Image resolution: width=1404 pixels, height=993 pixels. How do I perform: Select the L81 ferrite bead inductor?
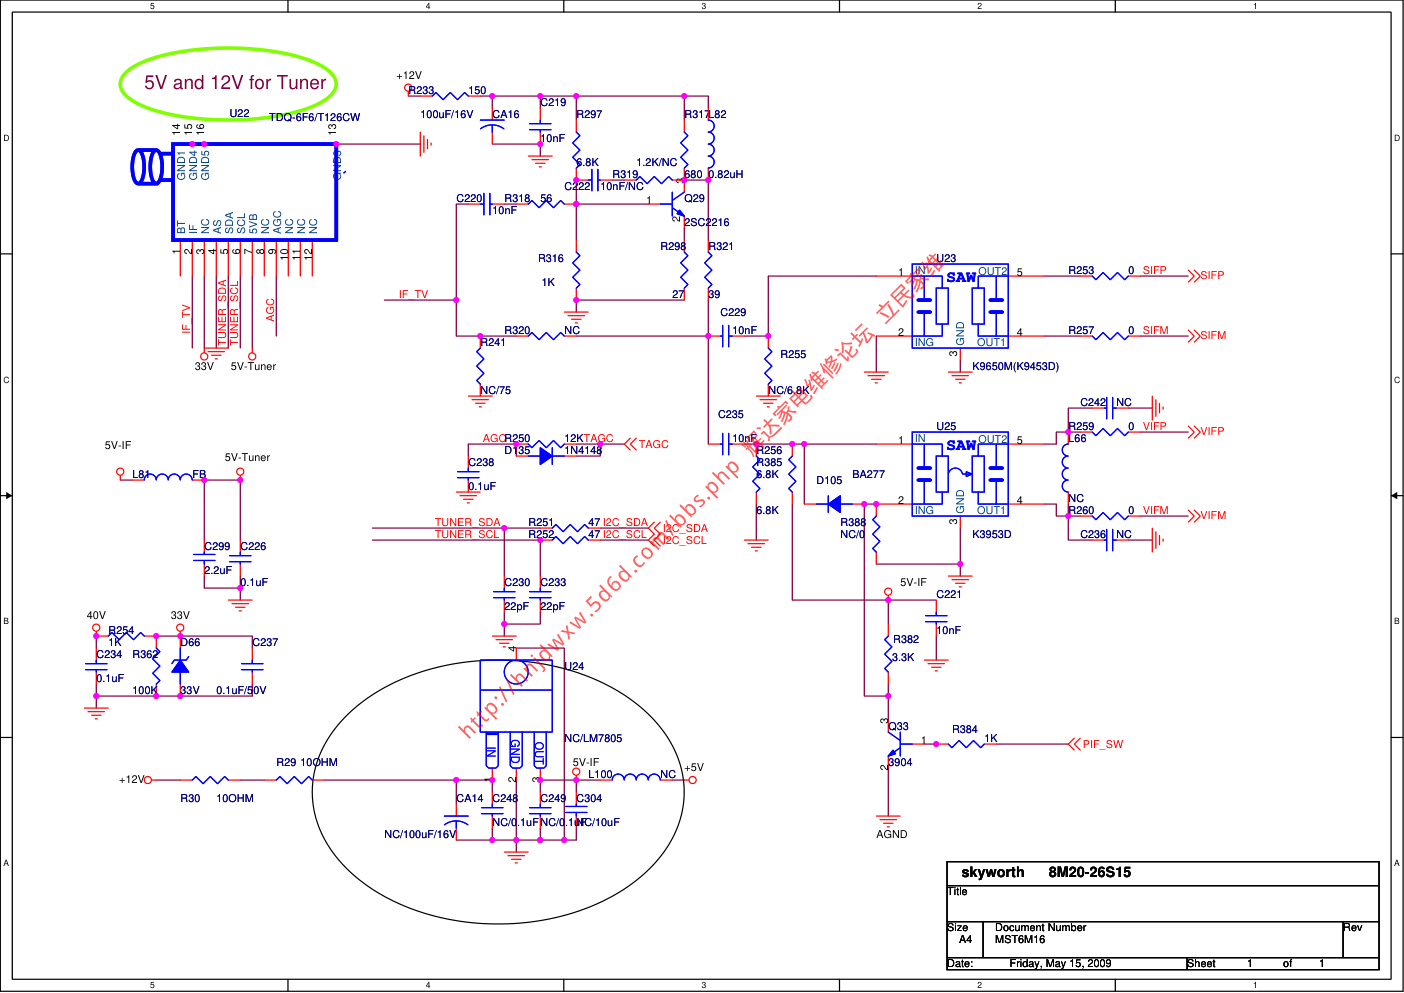coord(169,477)
